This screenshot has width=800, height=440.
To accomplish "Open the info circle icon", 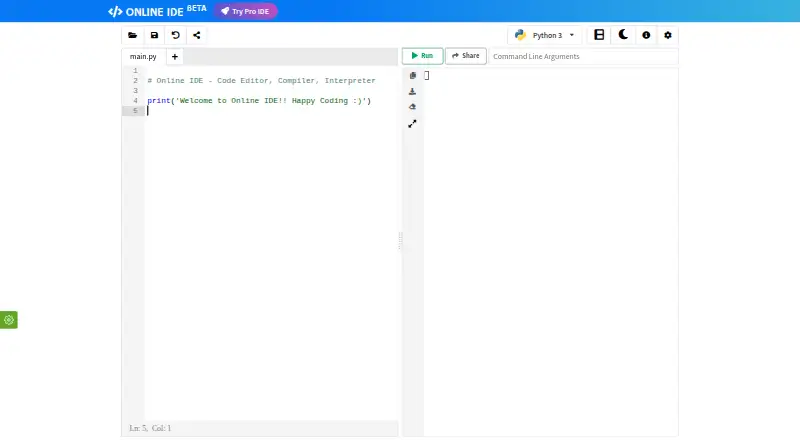I will (646, 35).
